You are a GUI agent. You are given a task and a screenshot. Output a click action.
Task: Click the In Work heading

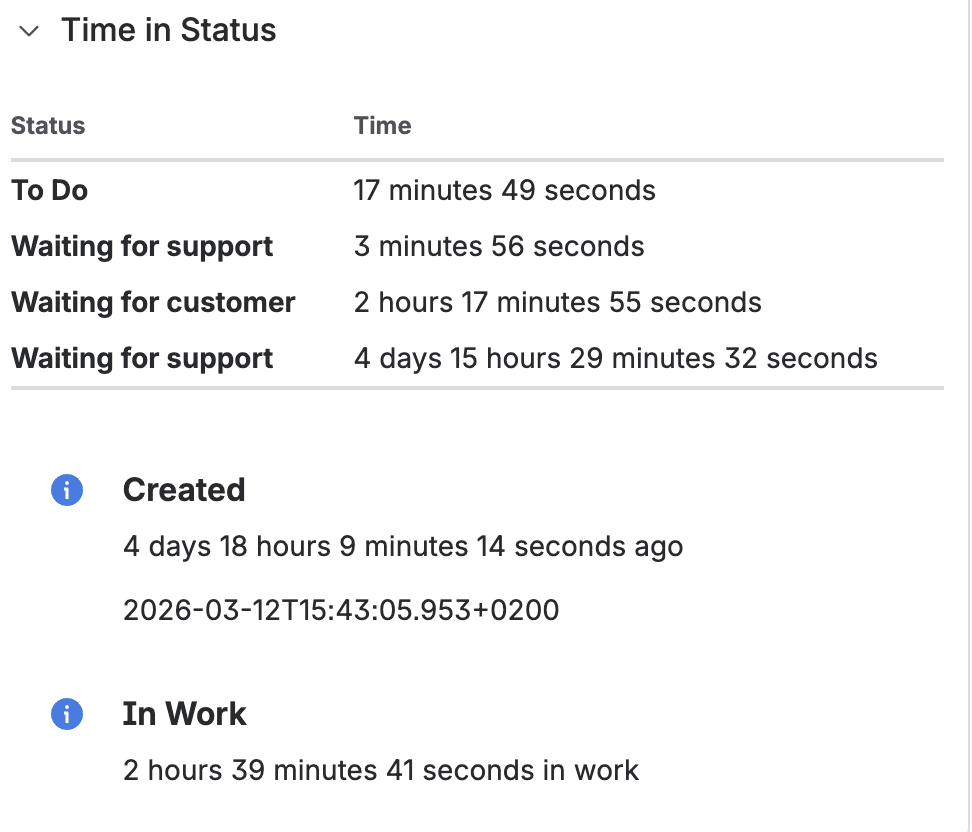pyautogui.click(x=184, y=714)
